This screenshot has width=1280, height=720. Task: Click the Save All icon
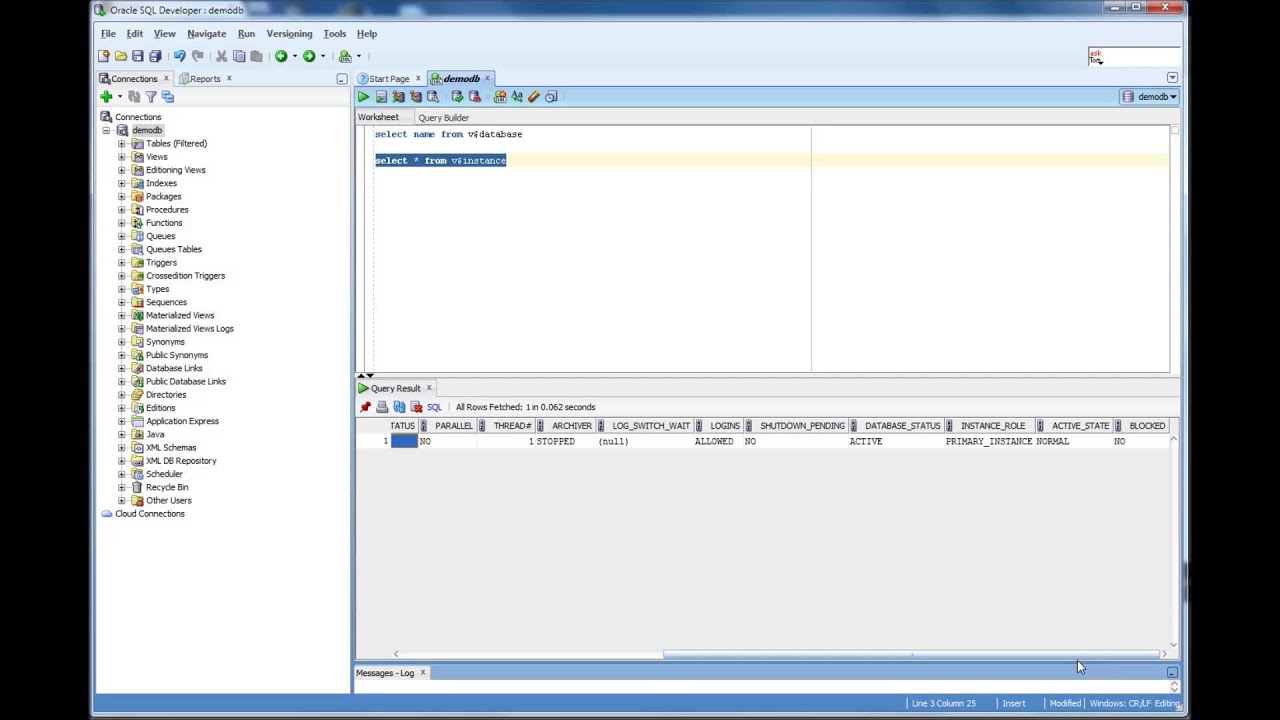[x=155, y=56]
